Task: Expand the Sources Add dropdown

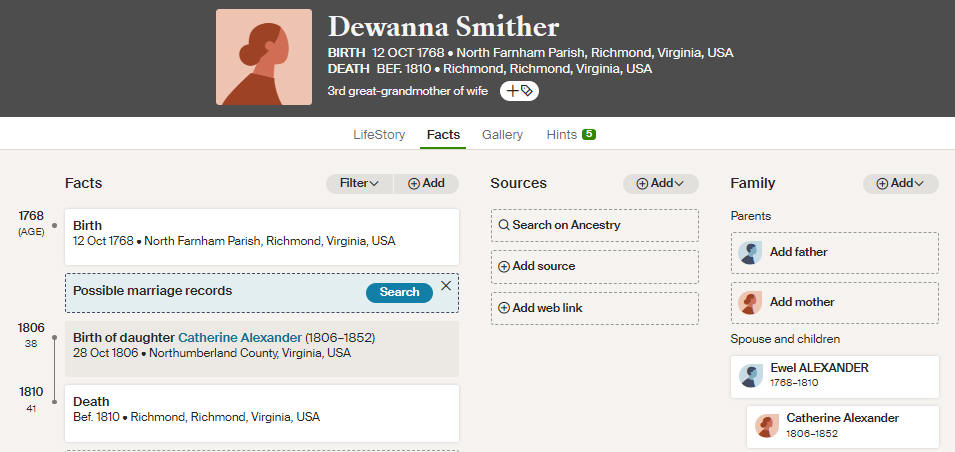Action: click(x=660, y=183)
